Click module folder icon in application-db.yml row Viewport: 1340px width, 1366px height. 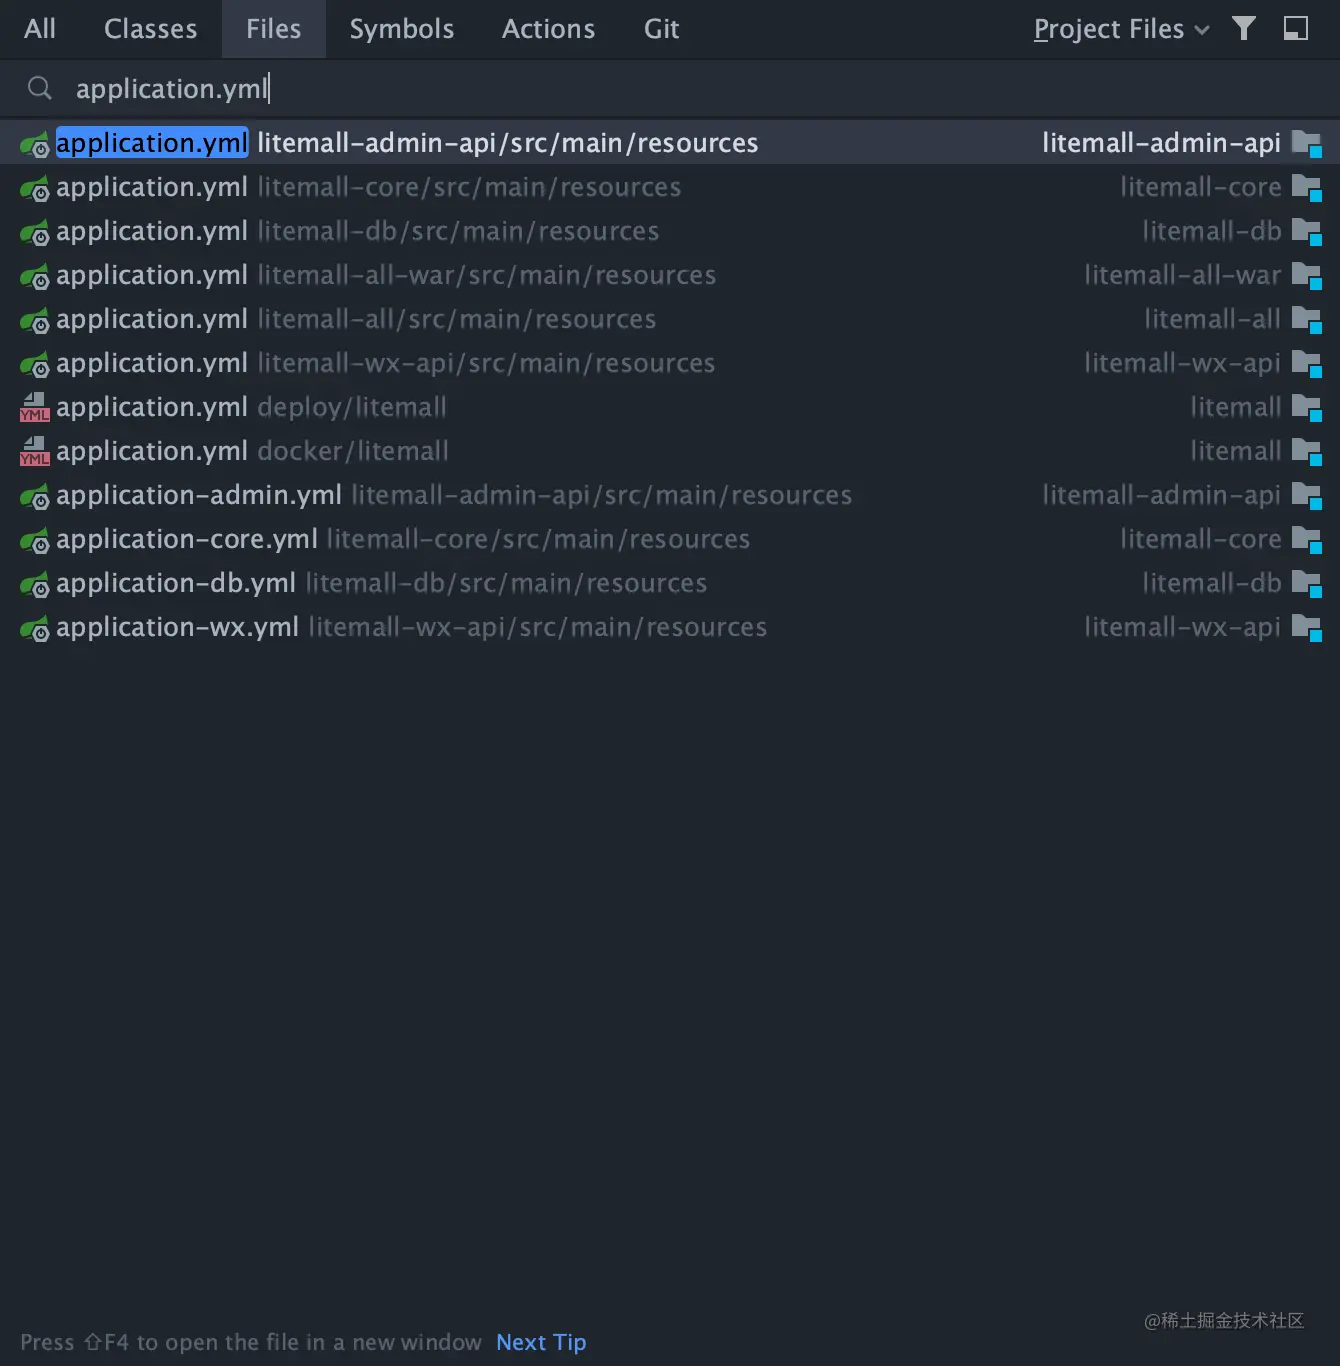pyautogui.click(x=1307, y=584)
